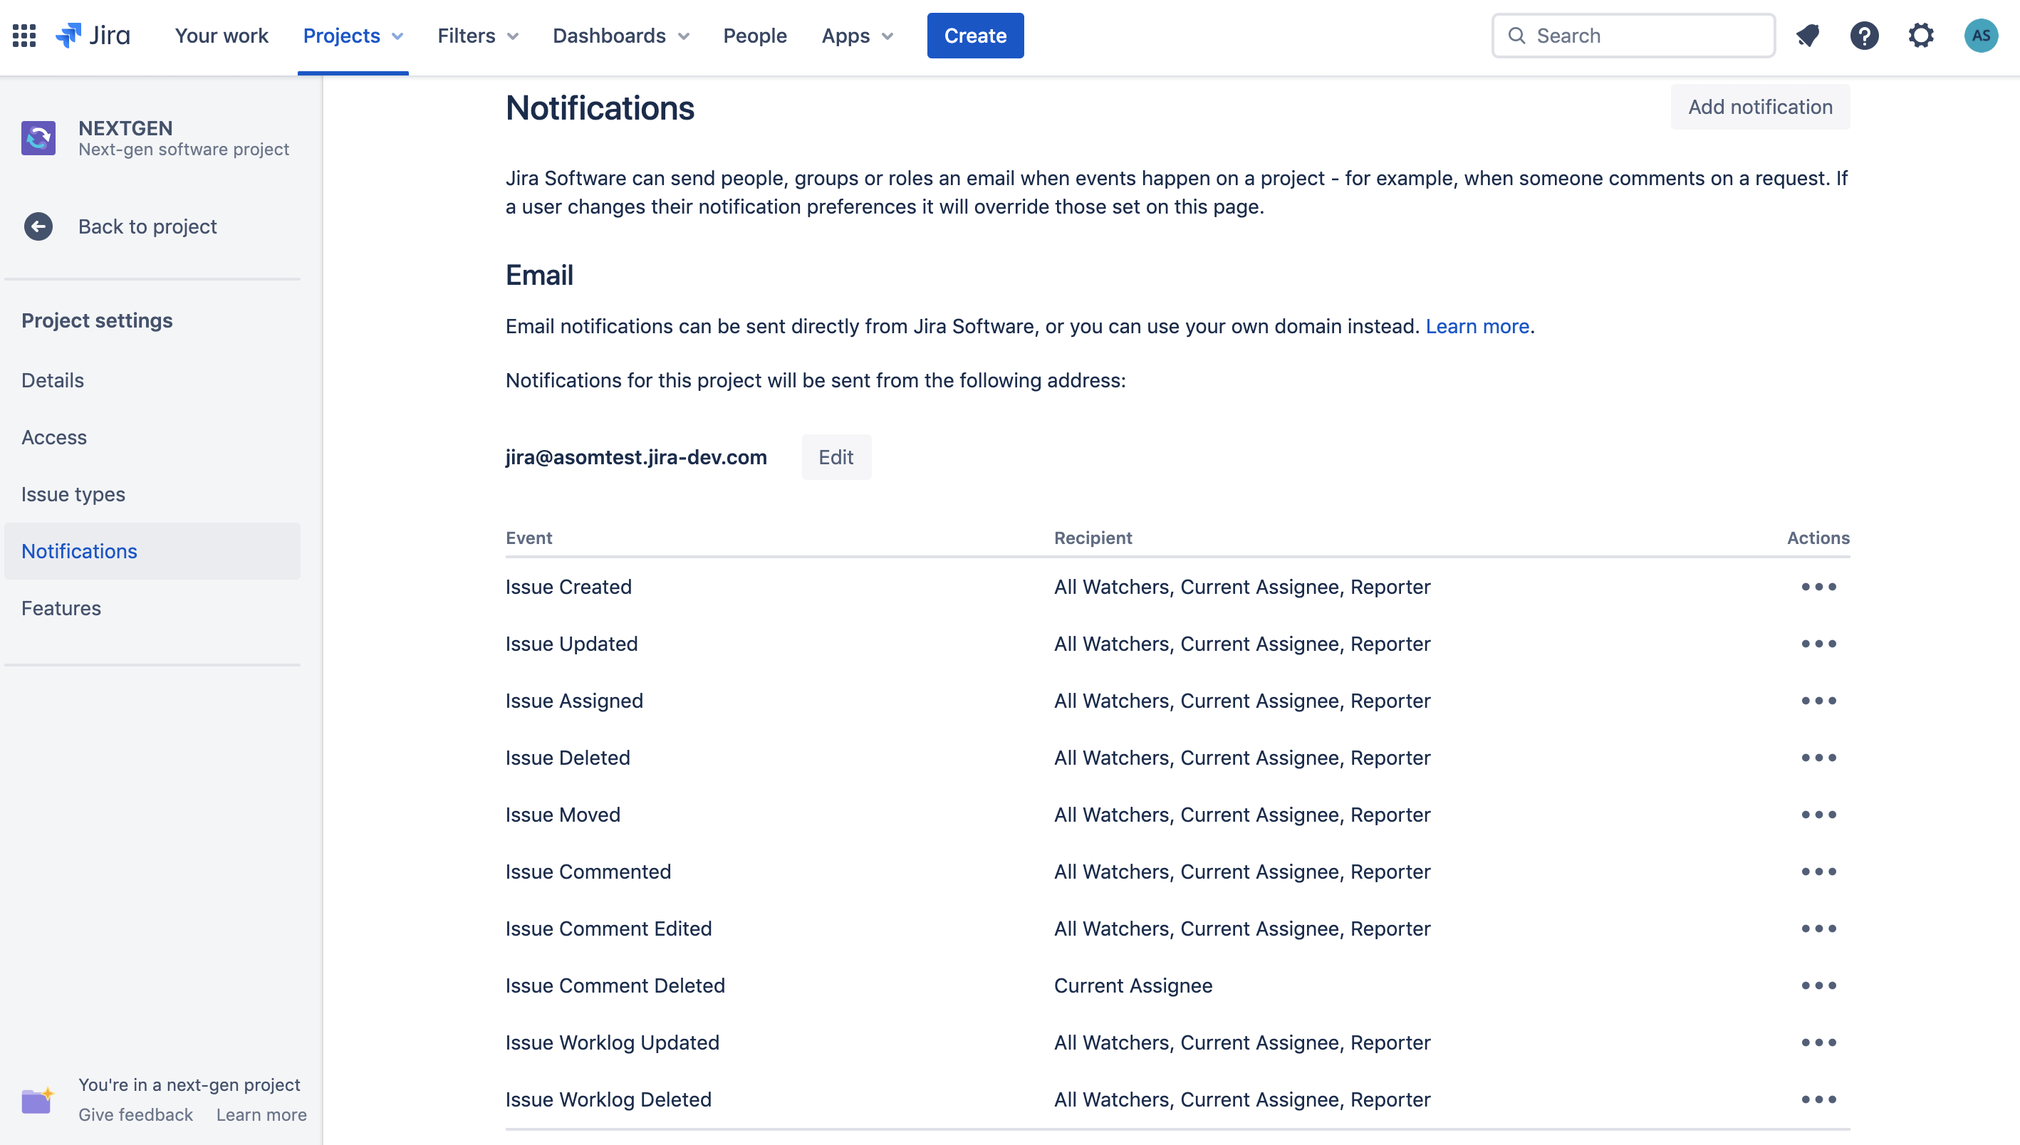The height and width of the screenshot is (1145, 2020).
Task: Open the notifications bell icon
Action: click(1807, 36)
